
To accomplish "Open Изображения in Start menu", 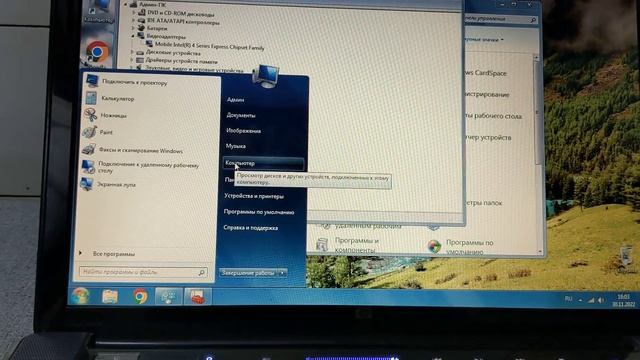I will pos(243,131).
